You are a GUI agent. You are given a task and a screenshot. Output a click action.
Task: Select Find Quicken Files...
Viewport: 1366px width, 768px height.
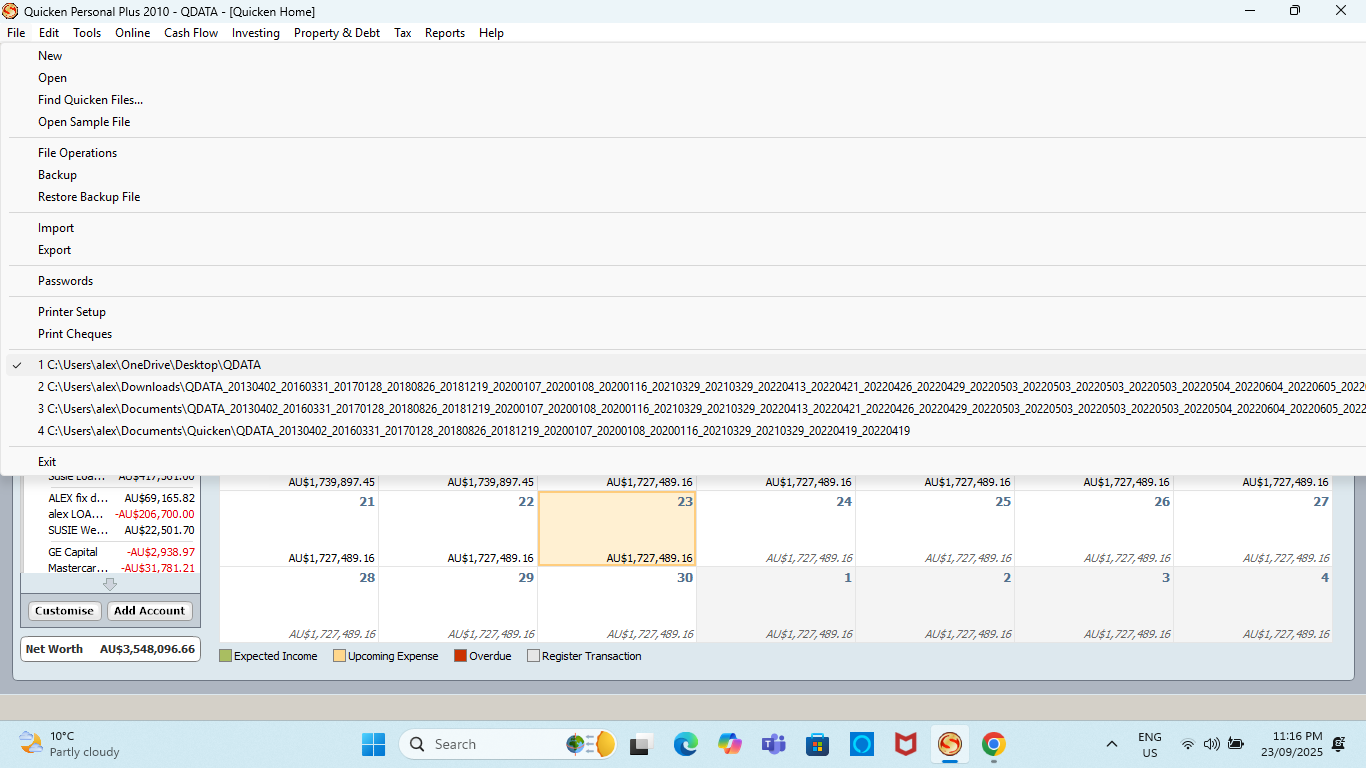(x=90, y=100)
